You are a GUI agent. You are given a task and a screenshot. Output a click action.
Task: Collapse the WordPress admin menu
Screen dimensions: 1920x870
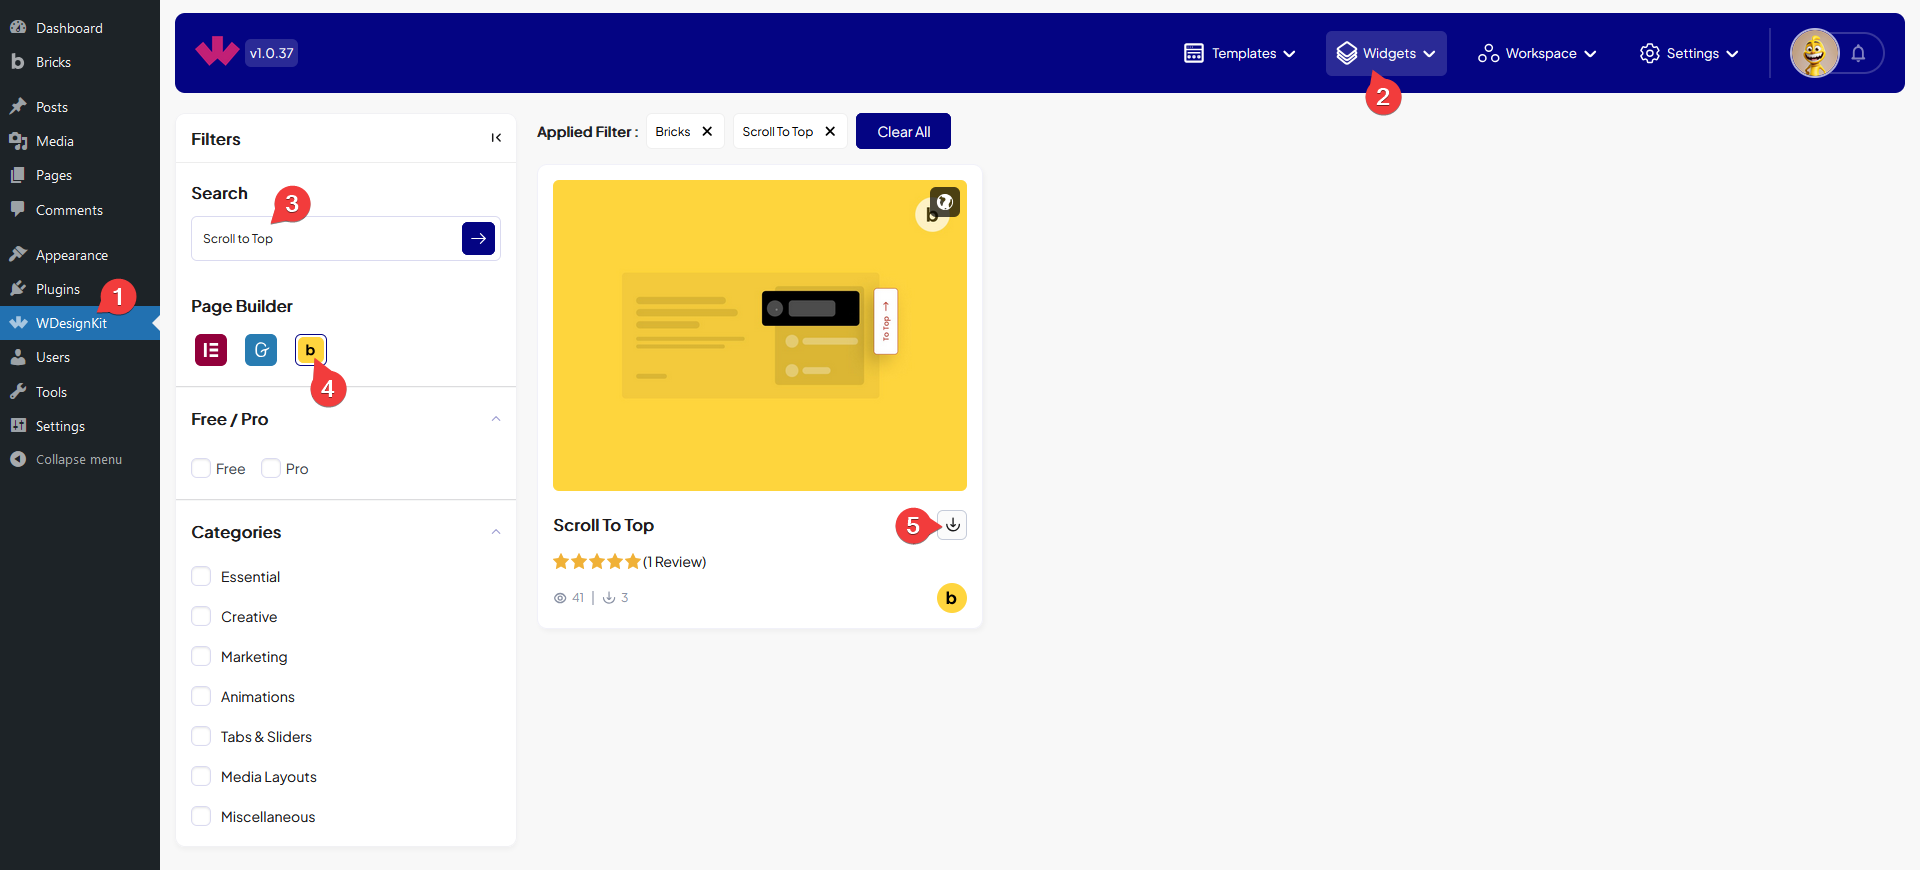[x=80, y=460]
